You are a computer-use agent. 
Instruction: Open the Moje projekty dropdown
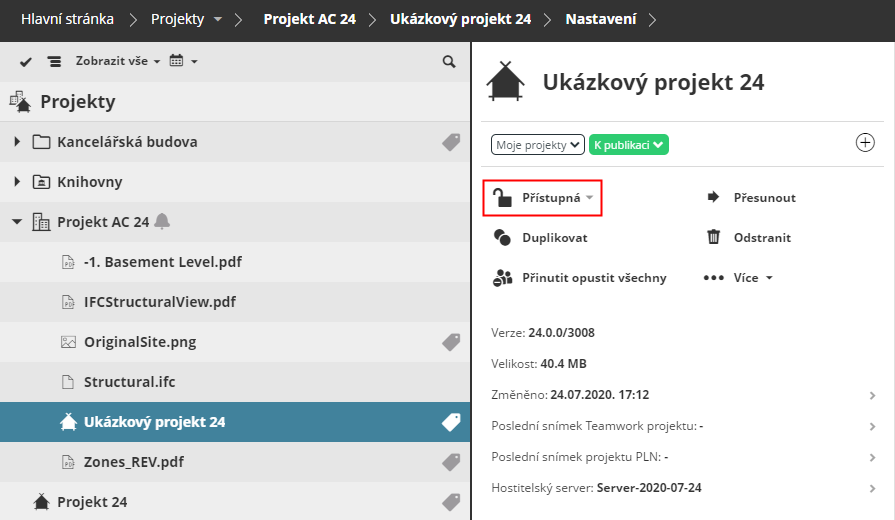(x=537, y=145)
